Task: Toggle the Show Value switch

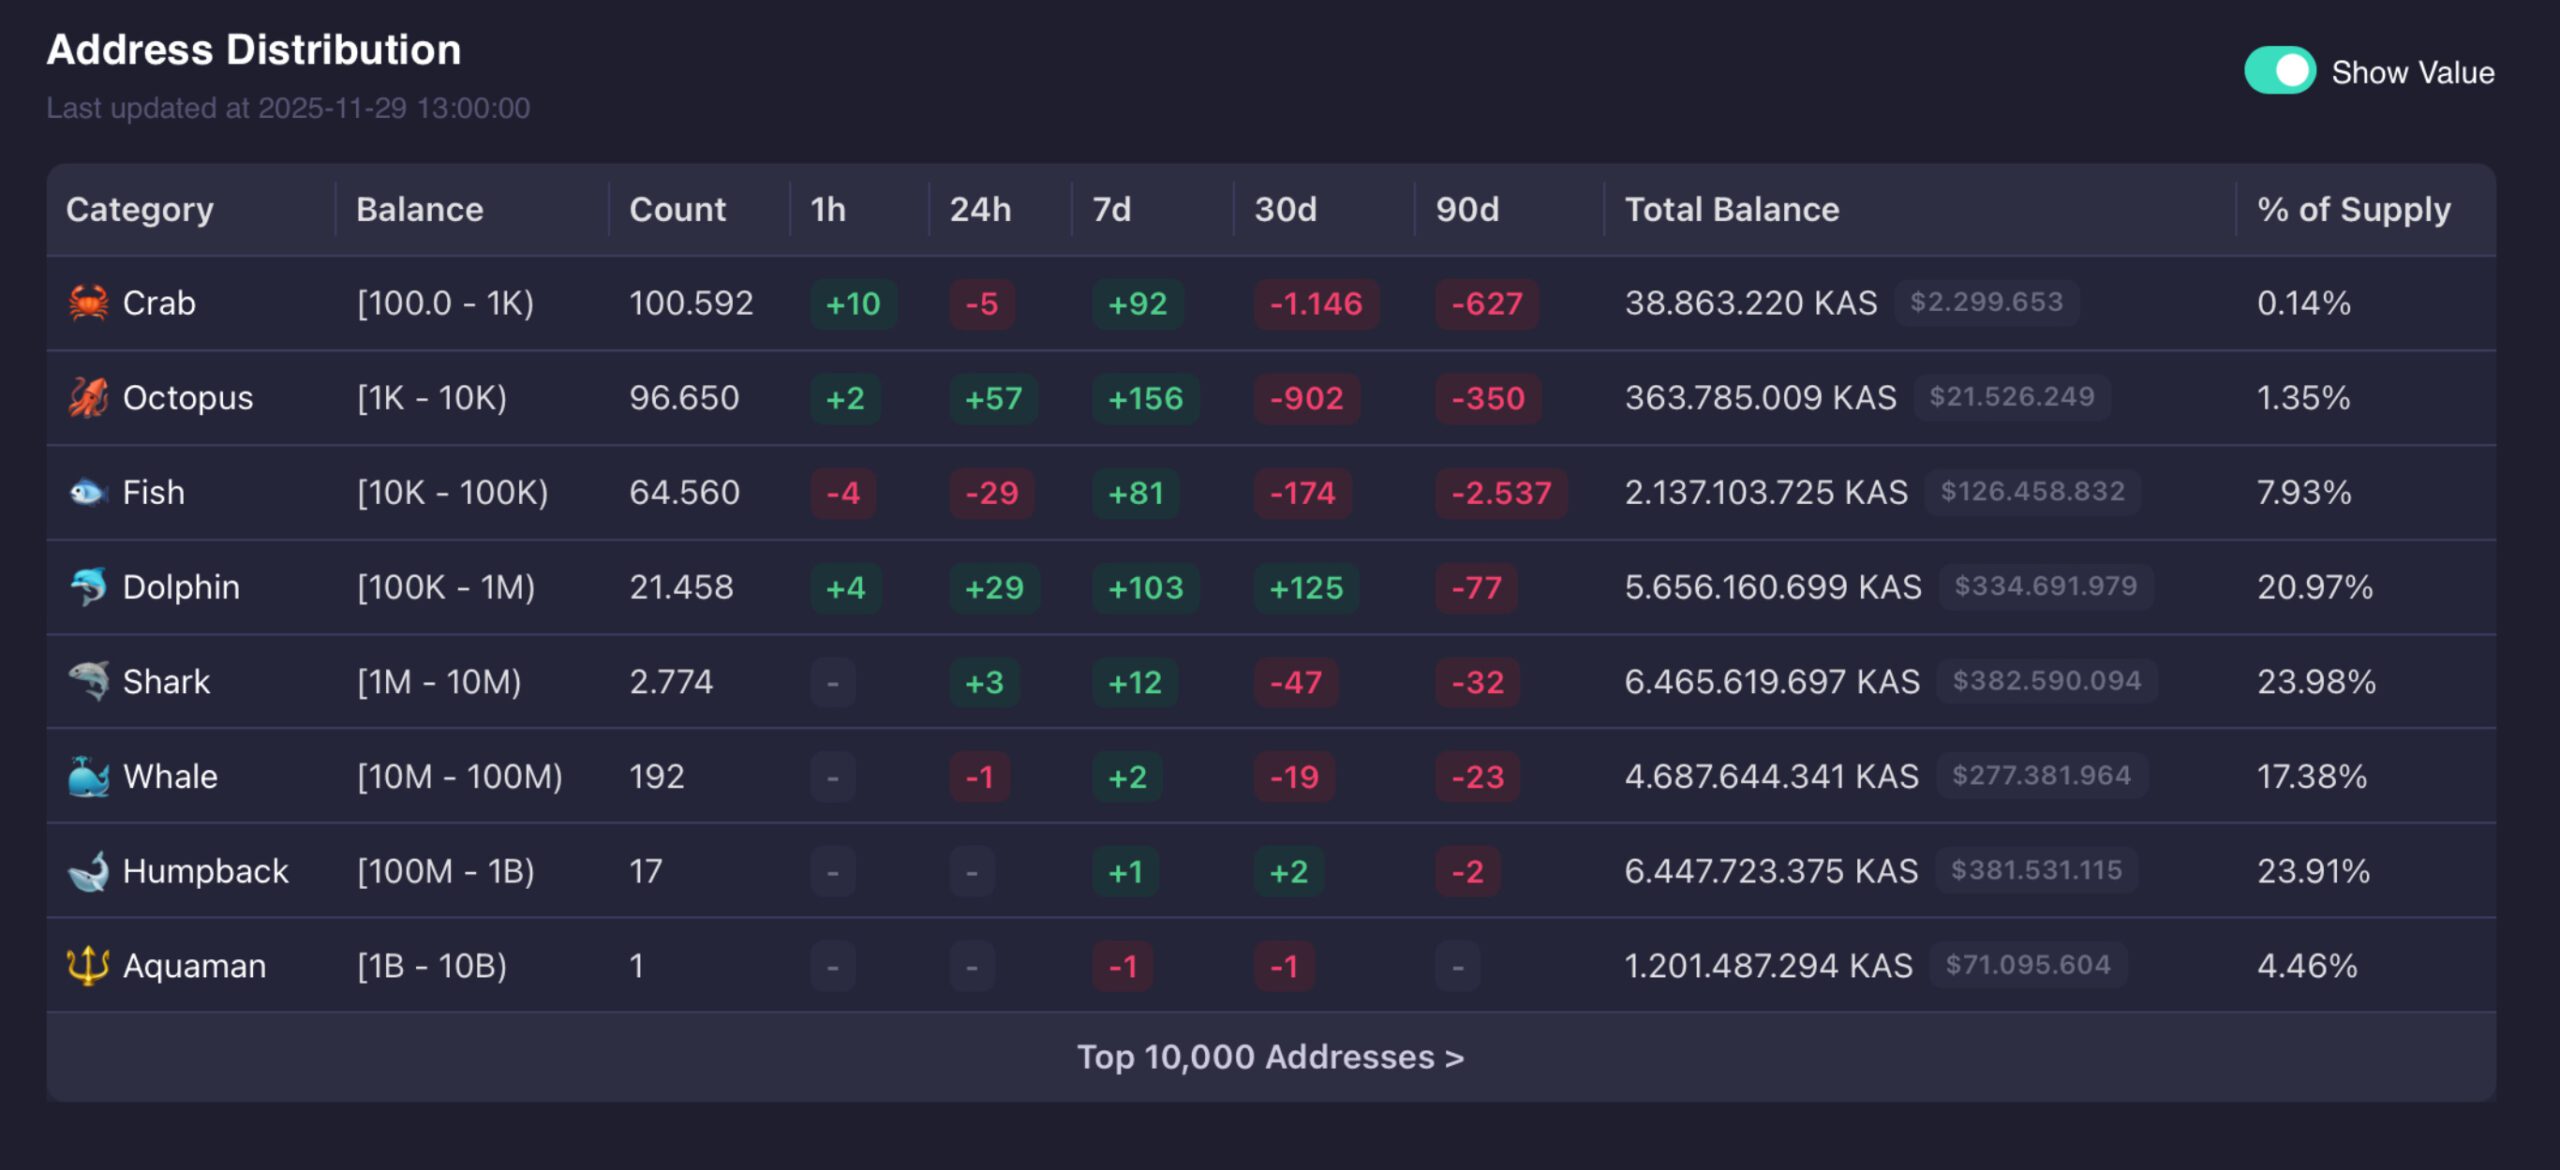Action: 2279,71
